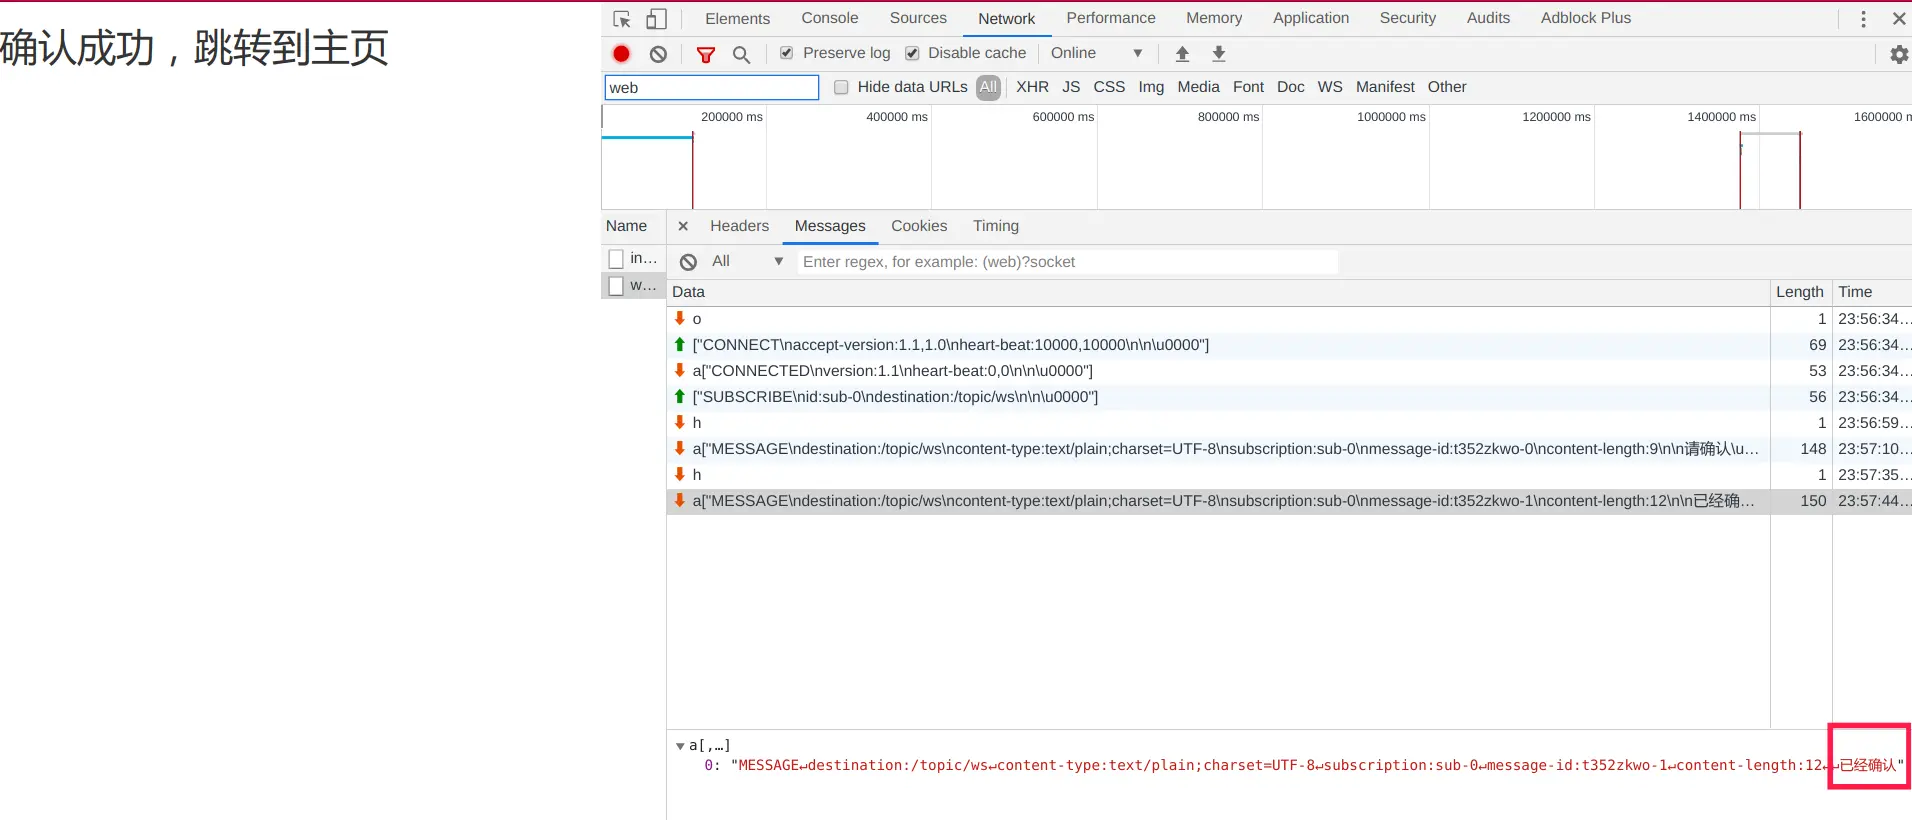Toggle Disable cache checkbox
The height and width of the screenshot is (820, 1912).
(x=912, y=53)
